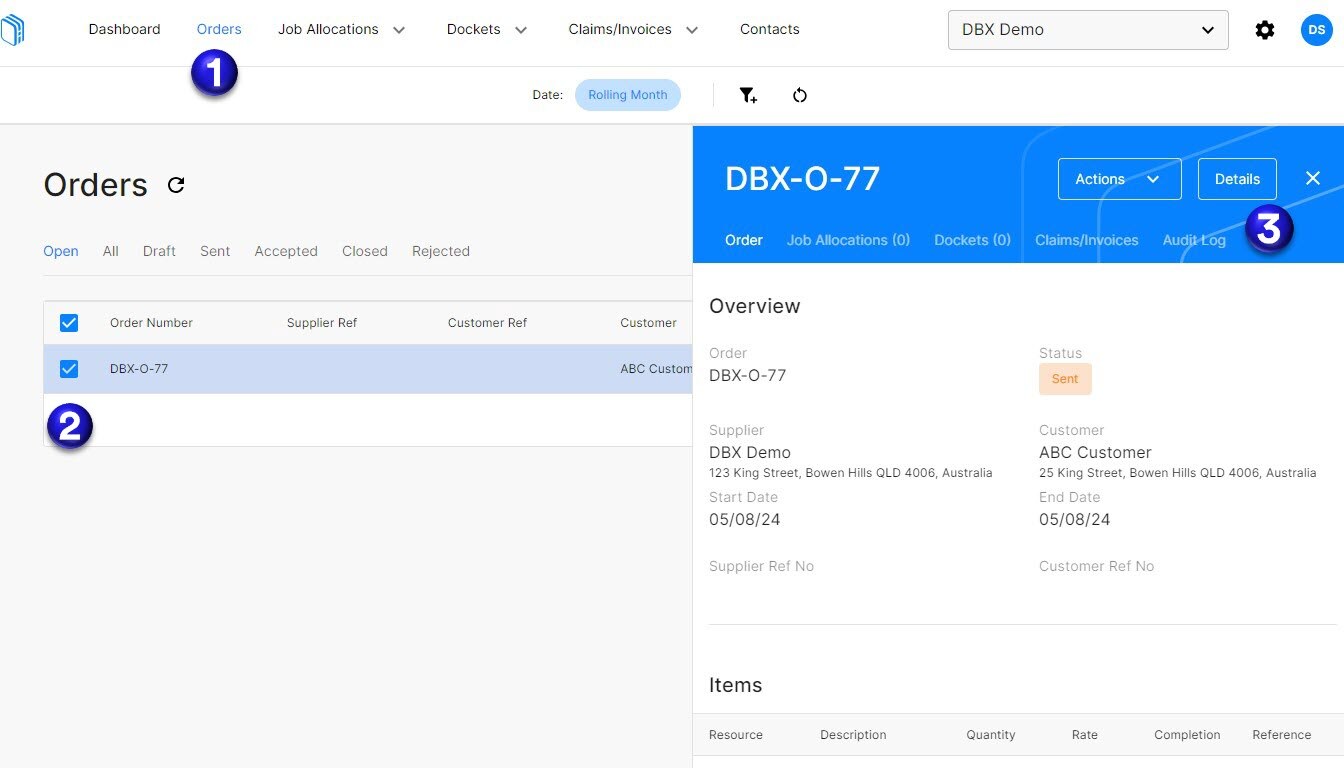Navigate to the Dashboard page
The height and width of the screenshot is (768, 1344).
[x=124, y=29]
